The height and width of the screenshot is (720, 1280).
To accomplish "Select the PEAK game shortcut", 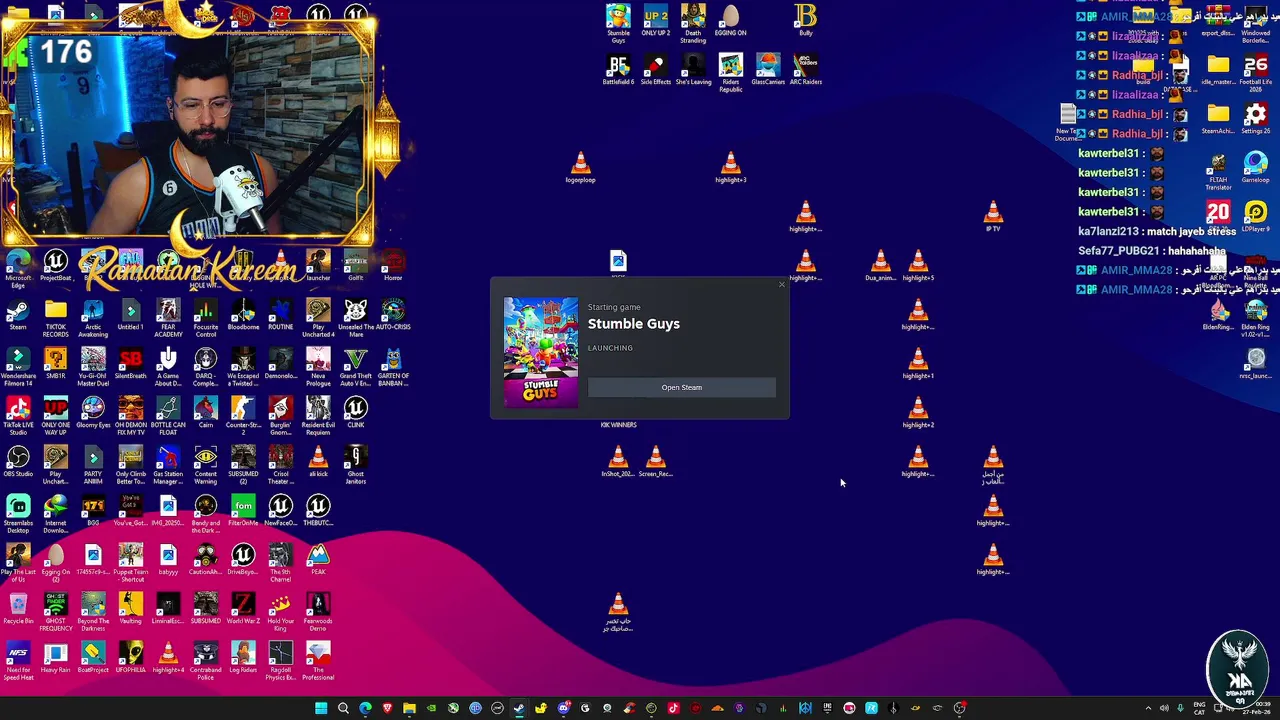I will (318, 559).
